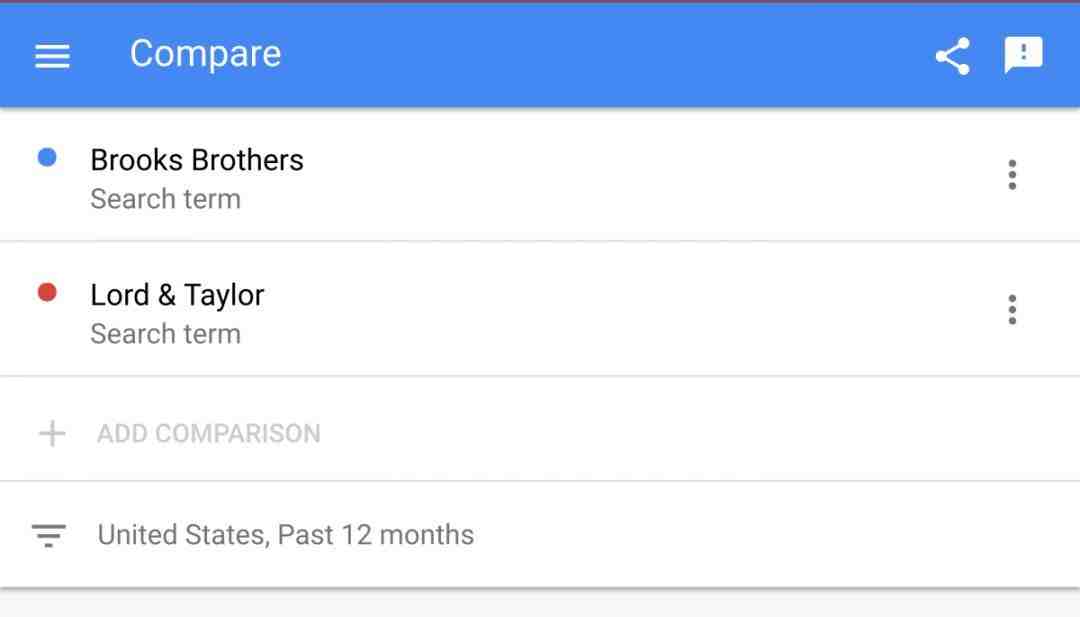Screen dimensions: 1080x617
Task: Click 'Search term' label under Lord & Taylor
Action: click(165, 334)
